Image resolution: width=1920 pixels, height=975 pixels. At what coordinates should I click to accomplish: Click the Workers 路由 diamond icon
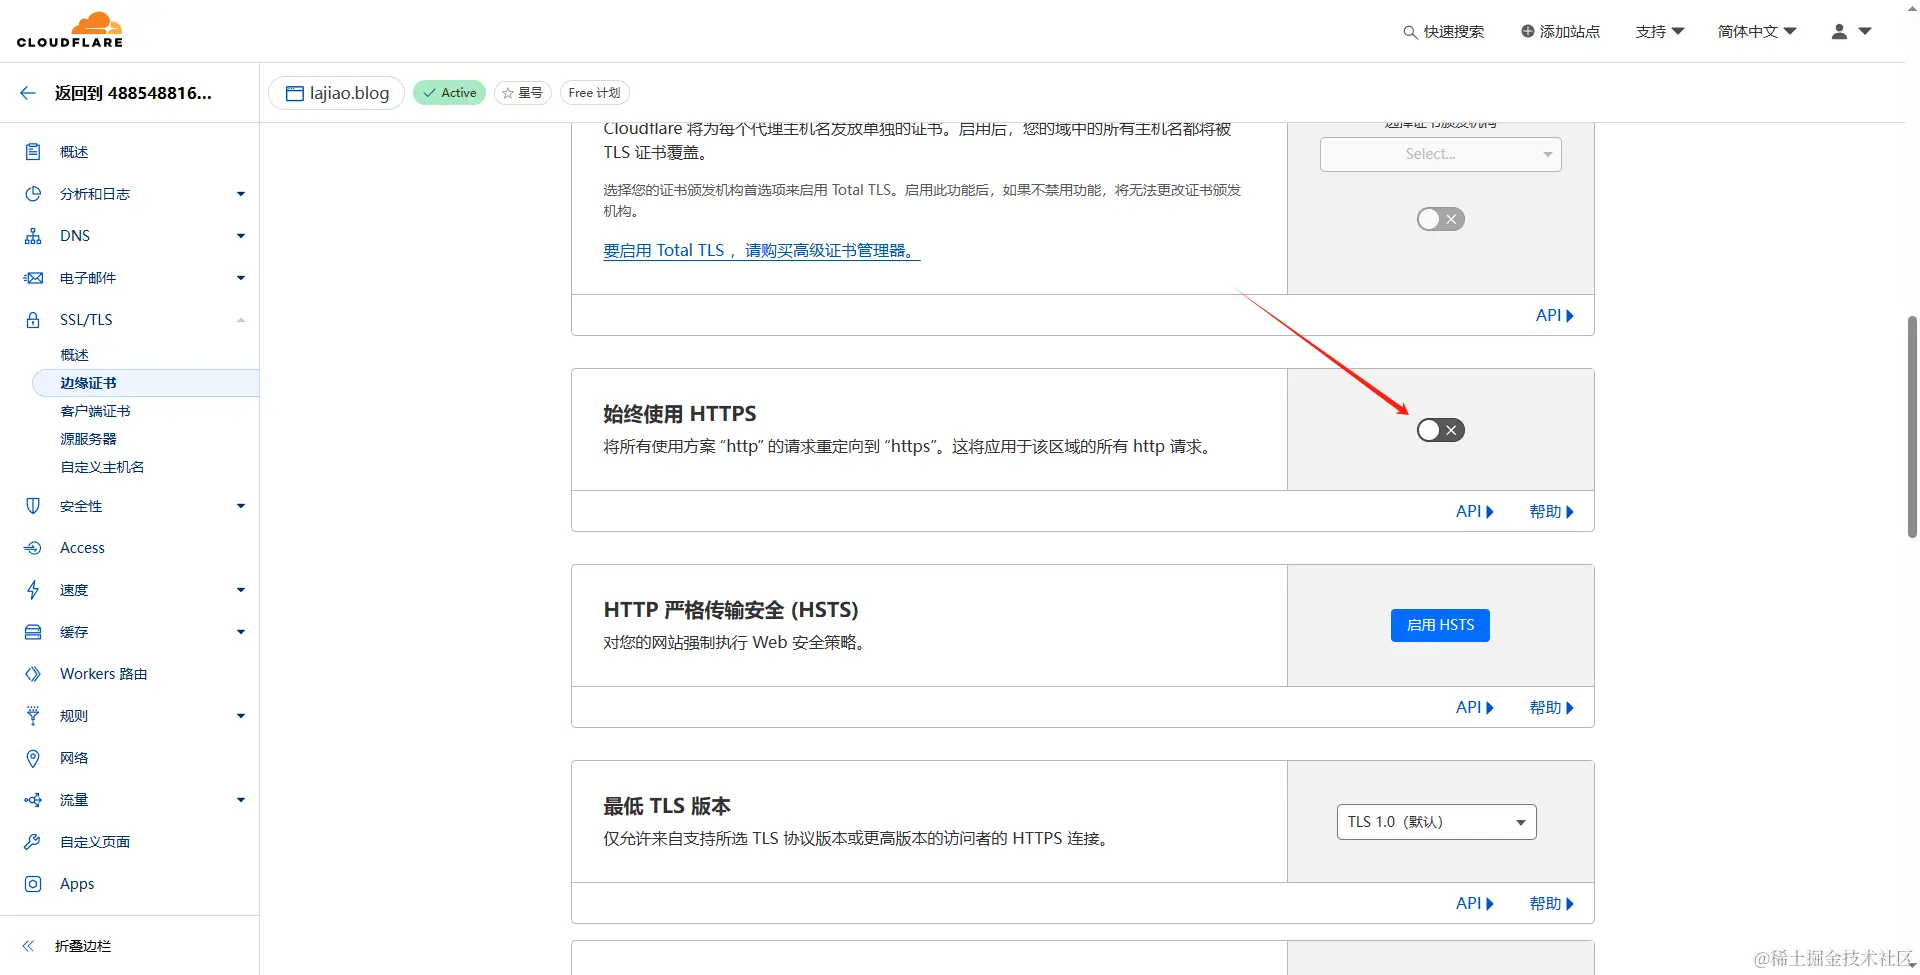click(33, 674)
